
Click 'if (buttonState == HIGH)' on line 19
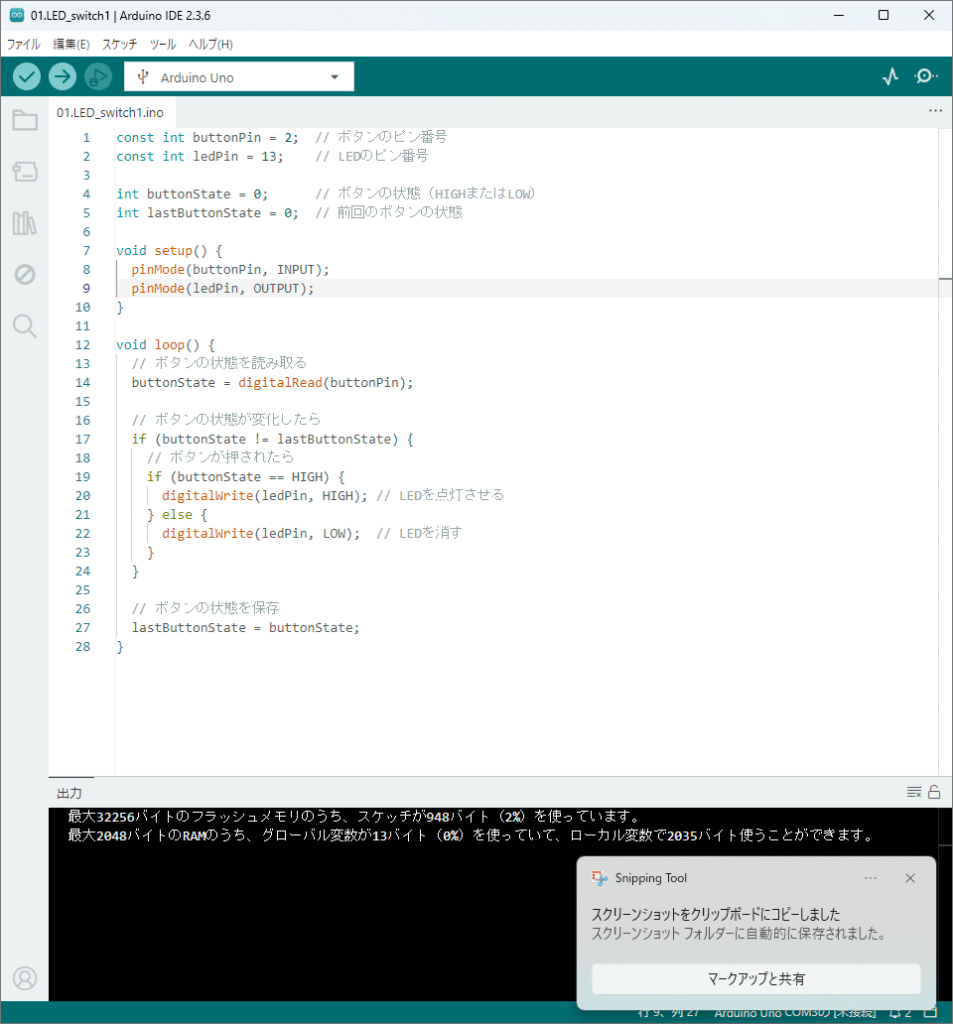click(x=238, y=477)
